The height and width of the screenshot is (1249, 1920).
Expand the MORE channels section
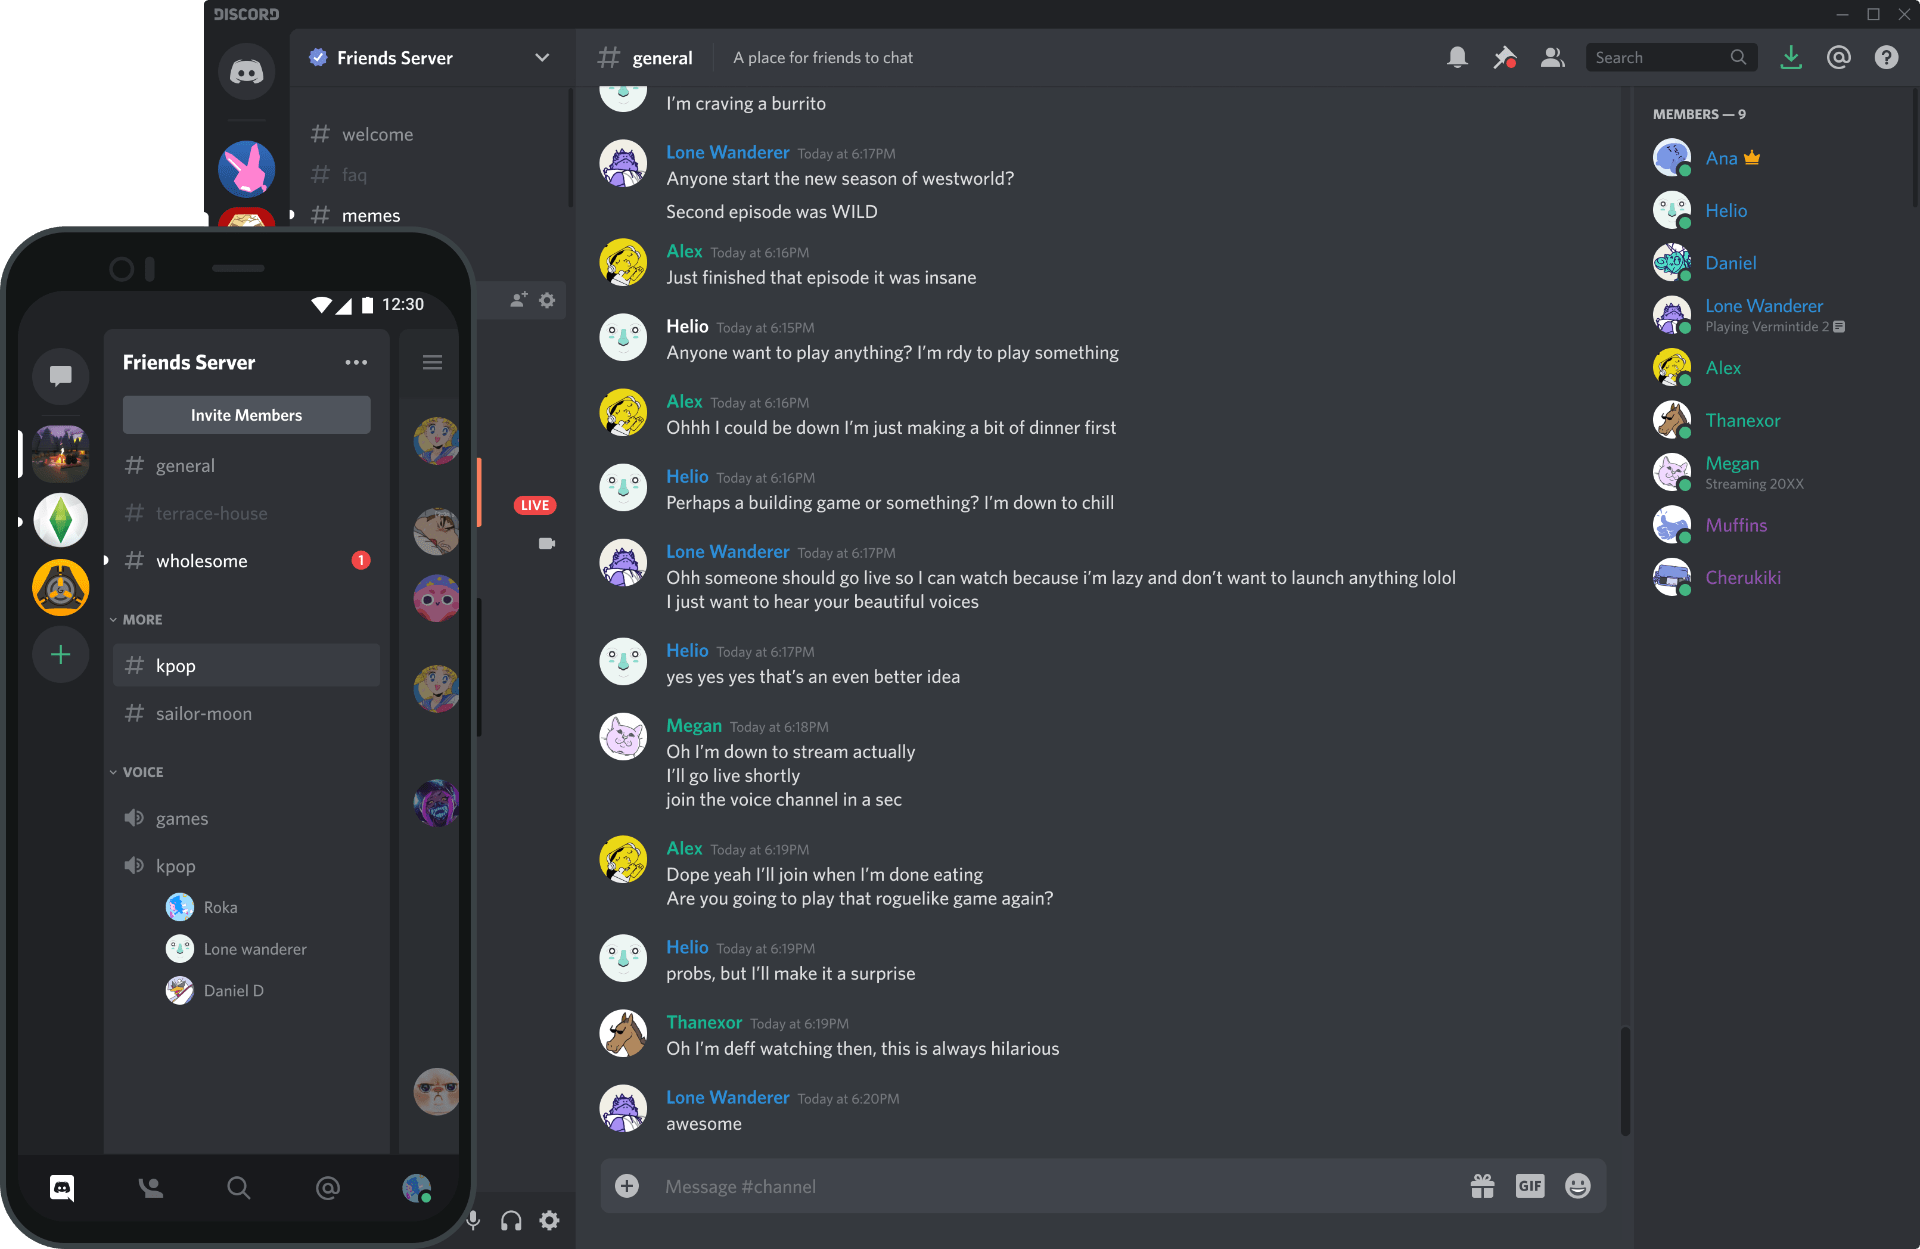click(x=141, y=620)
